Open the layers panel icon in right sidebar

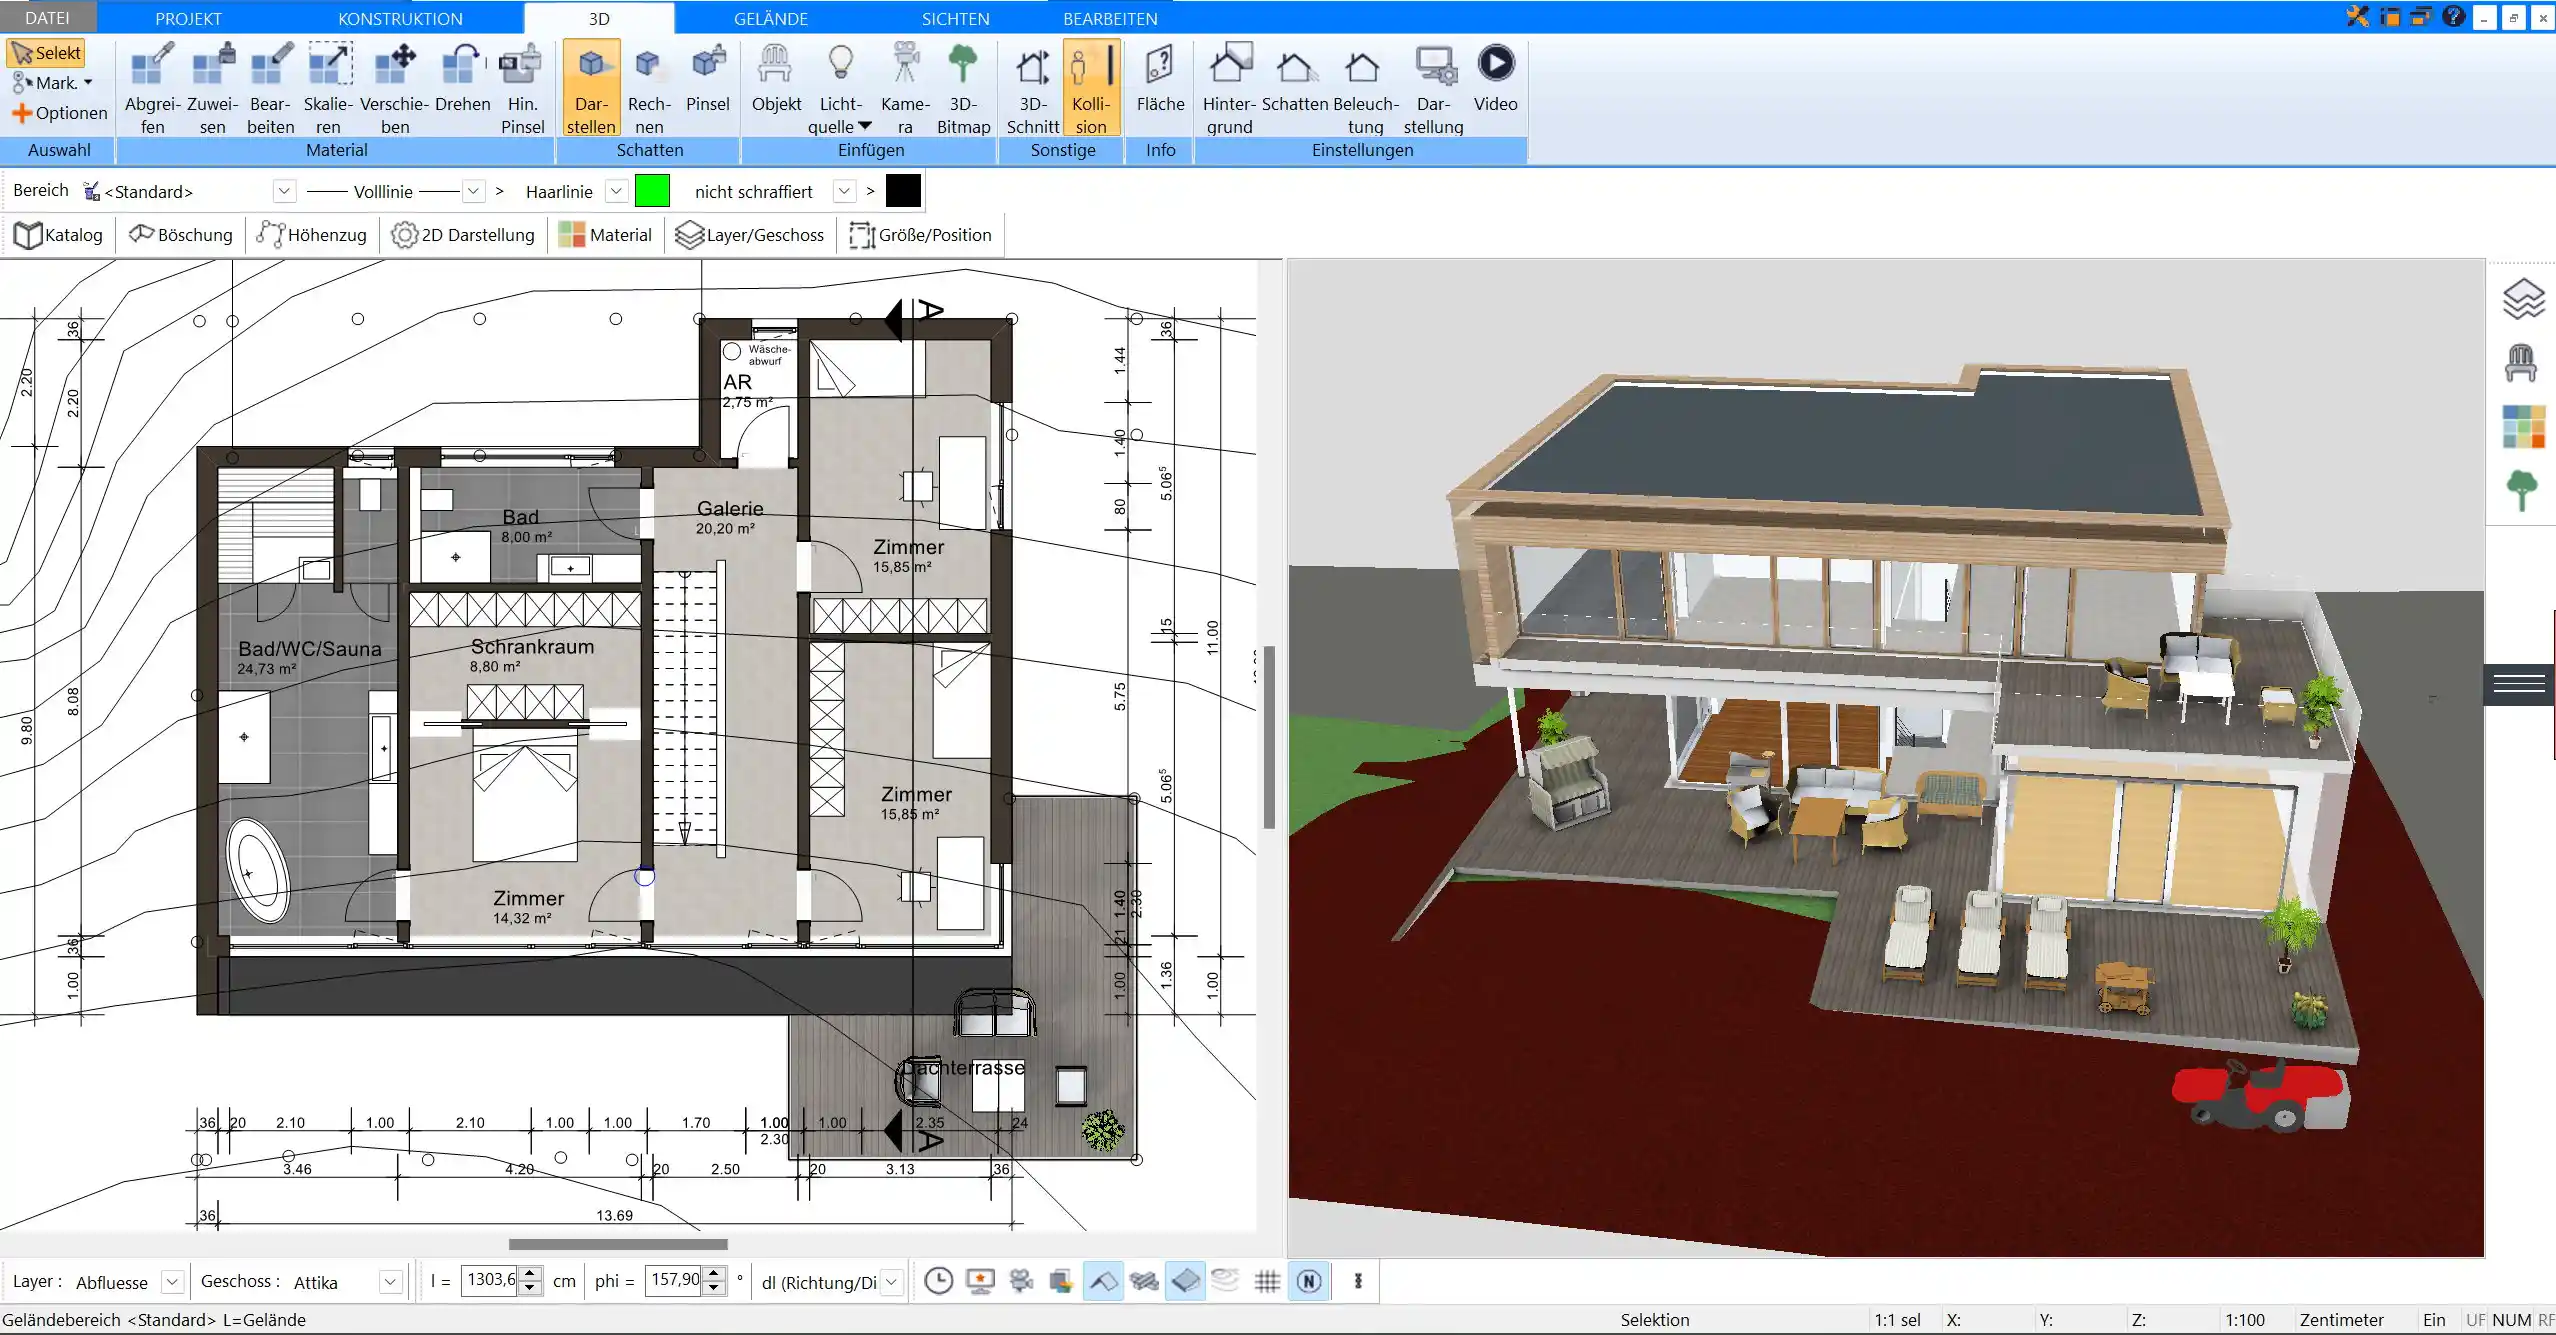[2523, 299]
